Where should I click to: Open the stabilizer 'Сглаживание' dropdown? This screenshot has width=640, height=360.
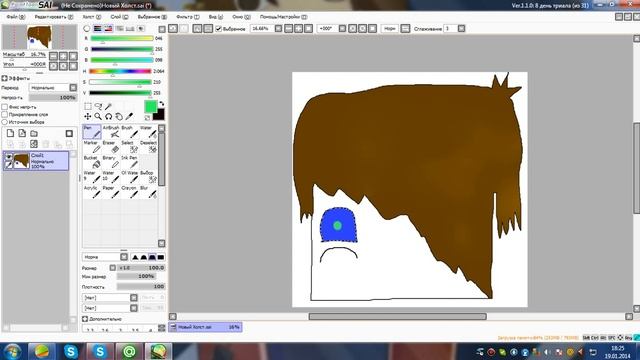[x=461, y=29]
